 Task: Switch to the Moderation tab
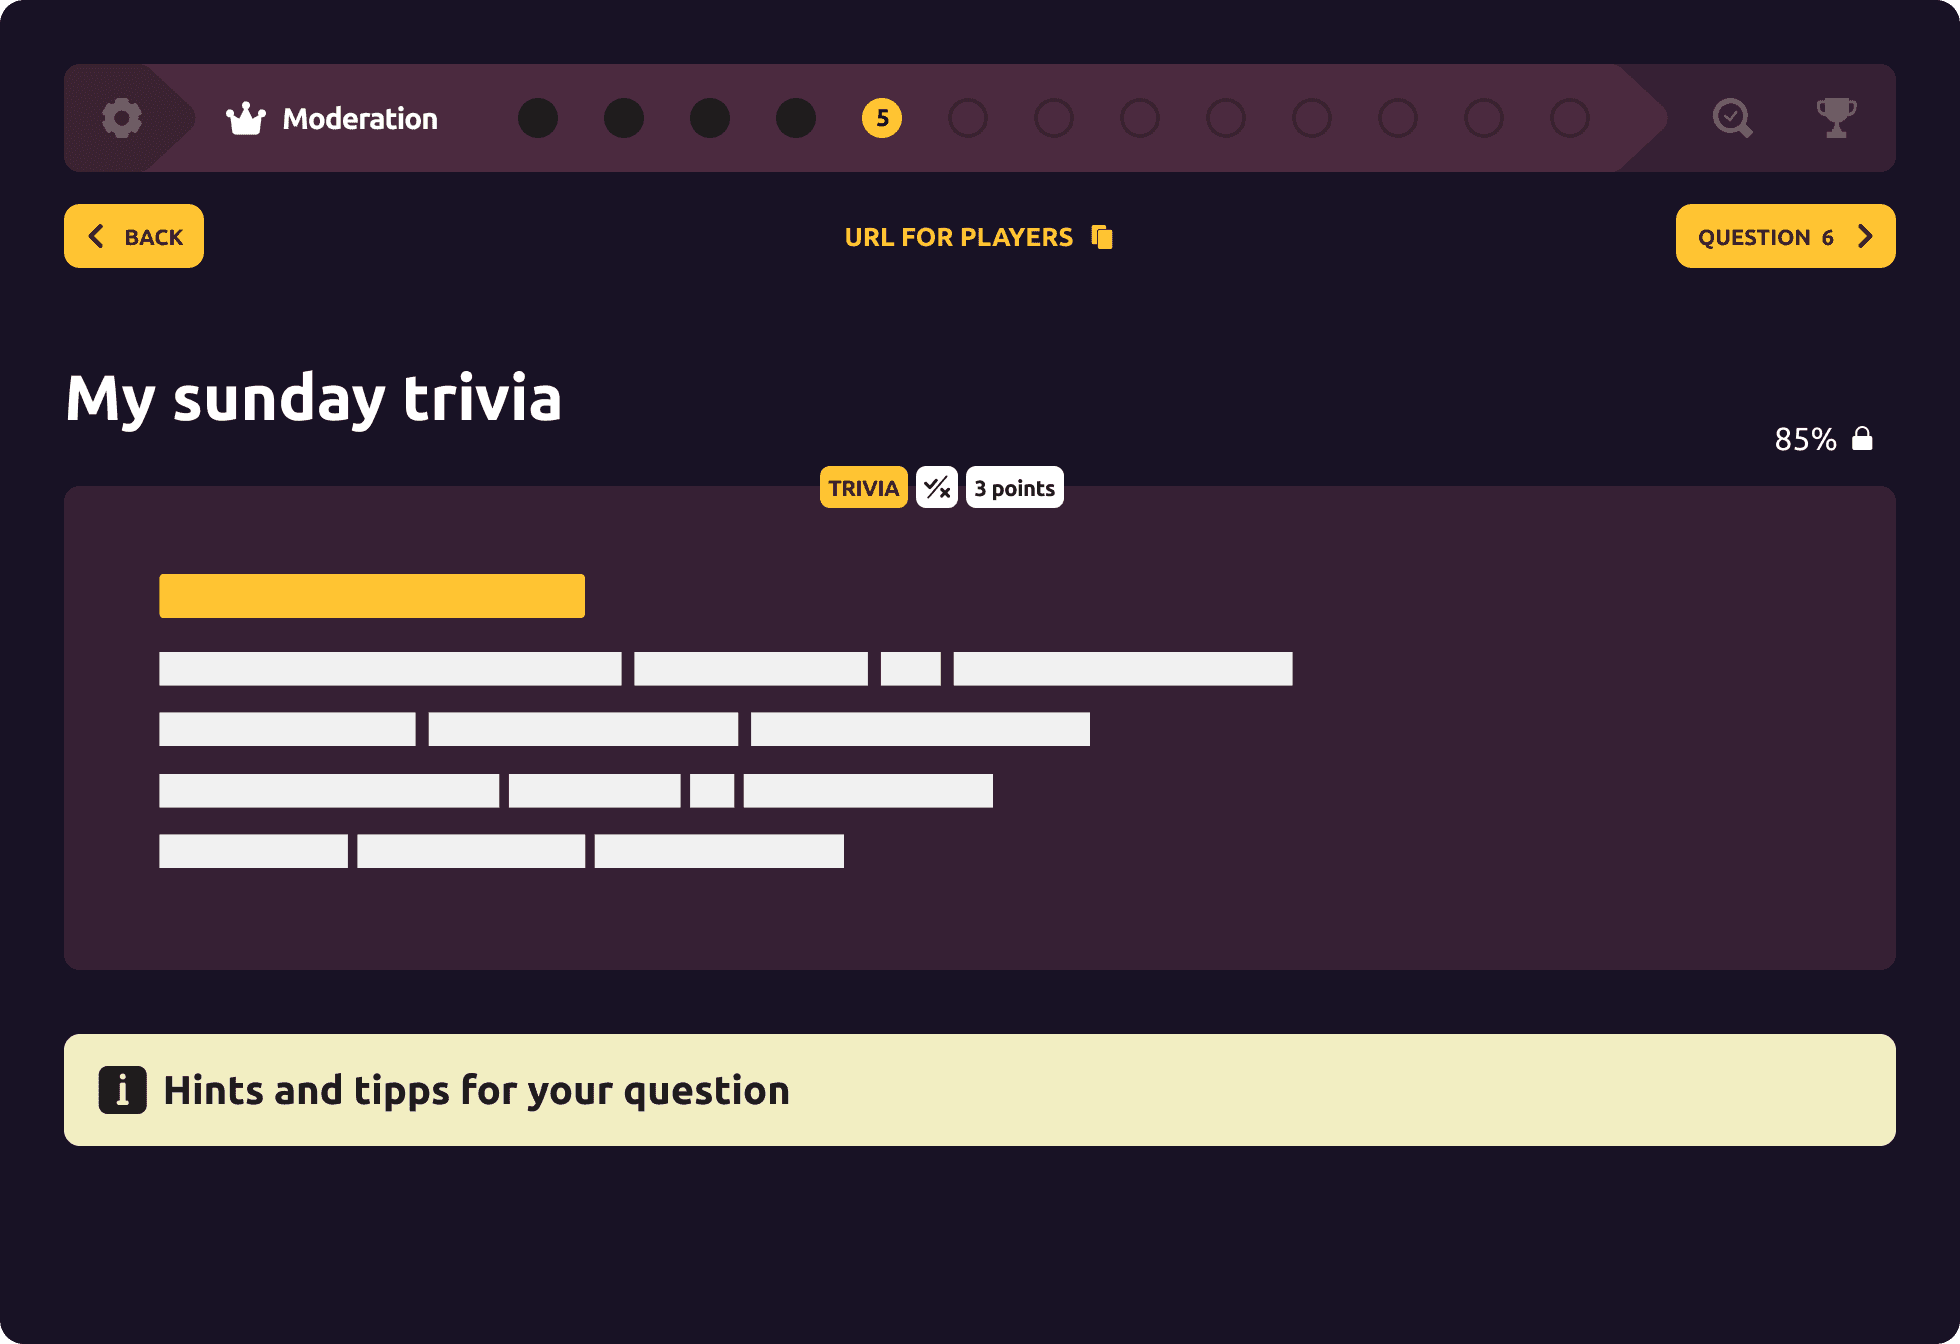click(x=361, y=118)
